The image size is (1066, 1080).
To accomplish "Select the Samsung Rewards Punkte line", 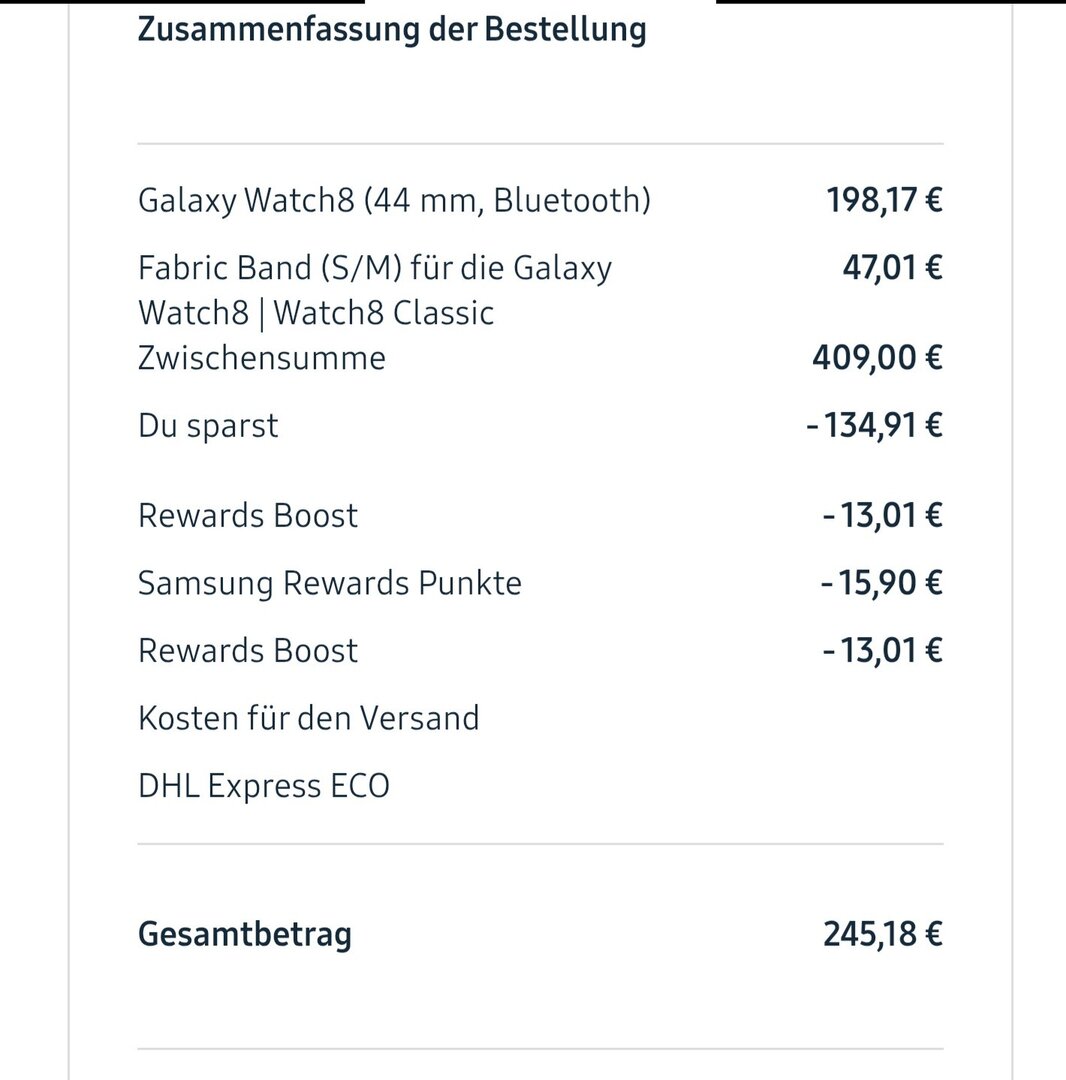I will click(x=330, y=583).
